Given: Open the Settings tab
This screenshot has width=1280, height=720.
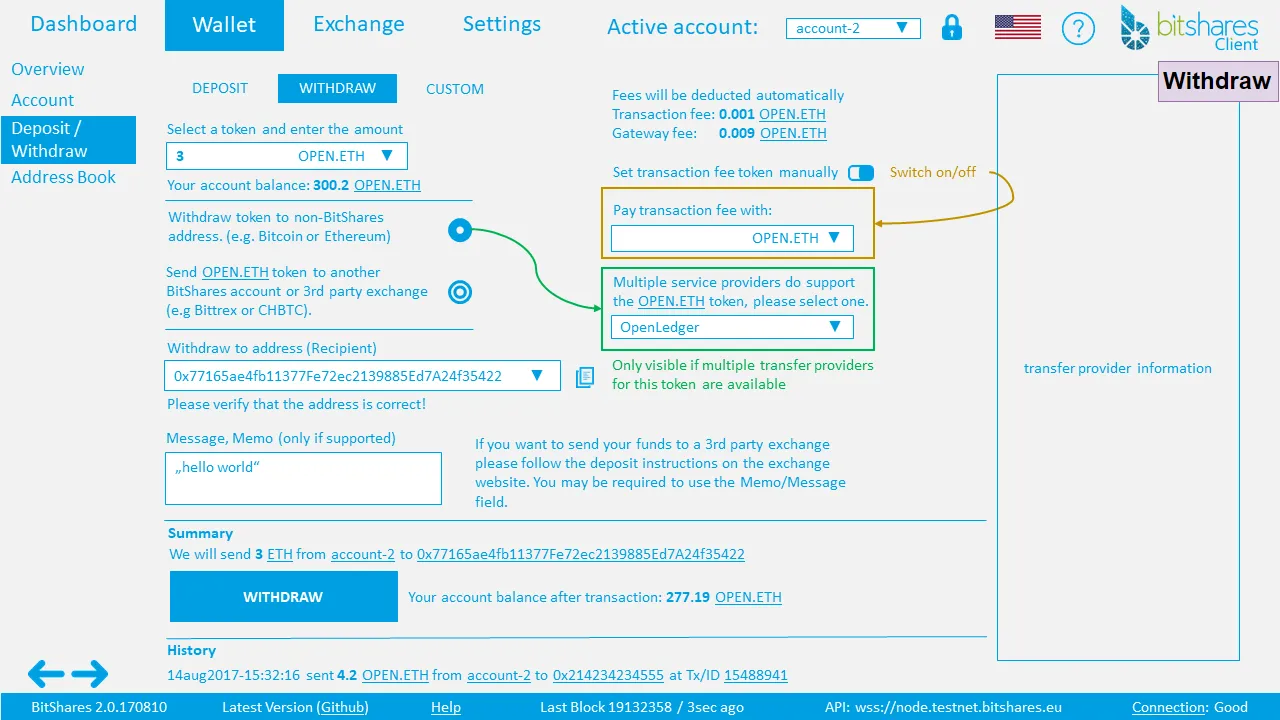Looking at the screenshot, I should (x=501, y=24).
